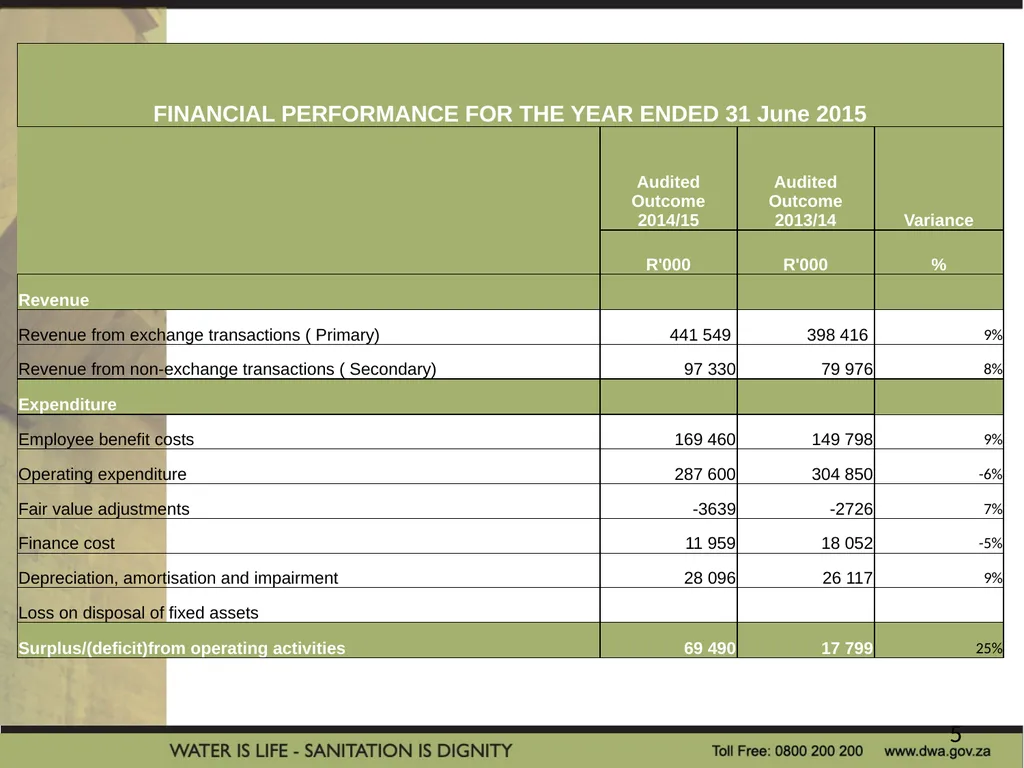Open the www.dwa.gov.za link
The width and height of the screenshot is (1024, 768).
(x=937, y=751)
